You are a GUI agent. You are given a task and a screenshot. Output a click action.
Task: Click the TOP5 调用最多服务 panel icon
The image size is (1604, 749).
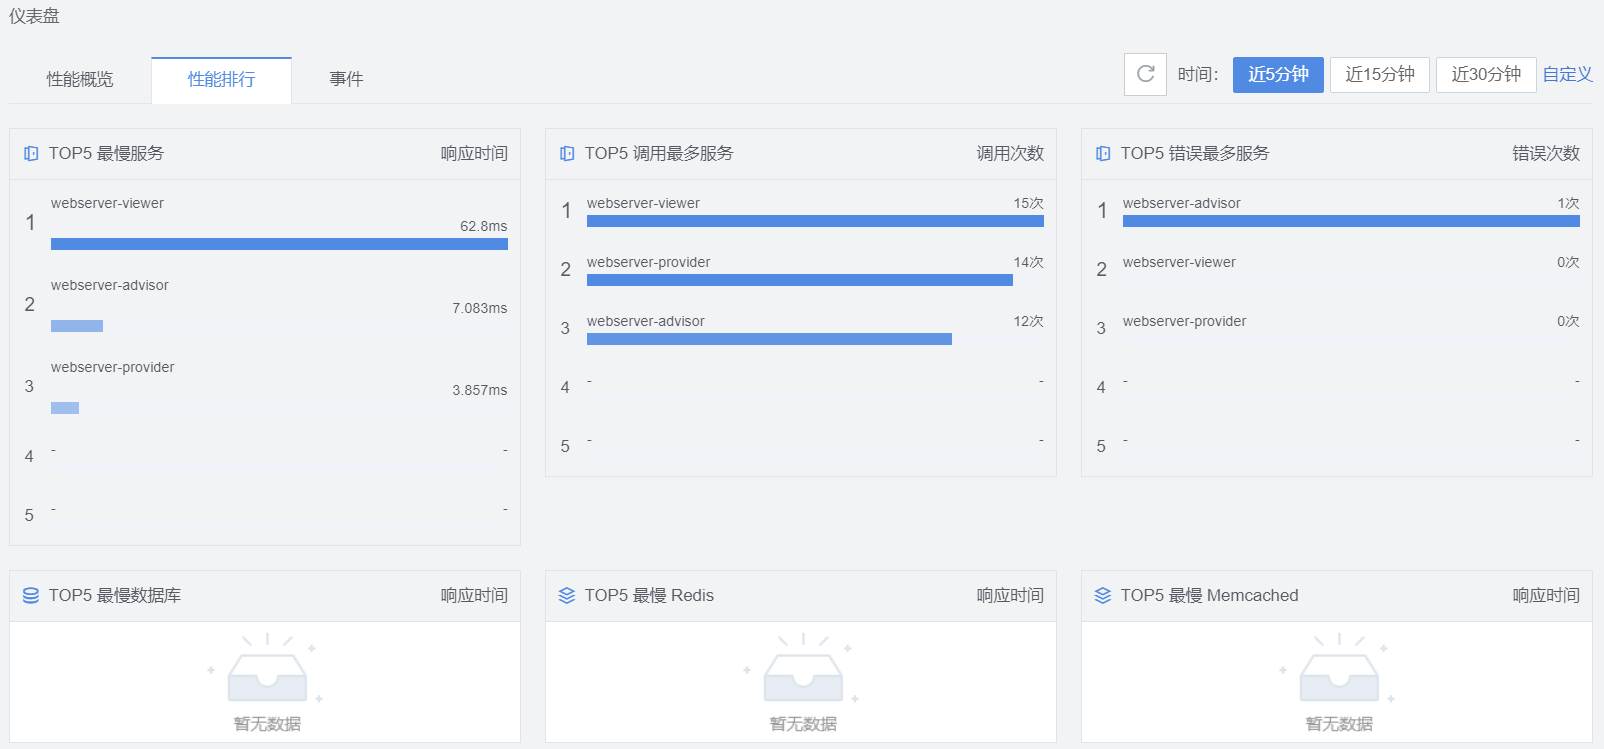(567, 153)
